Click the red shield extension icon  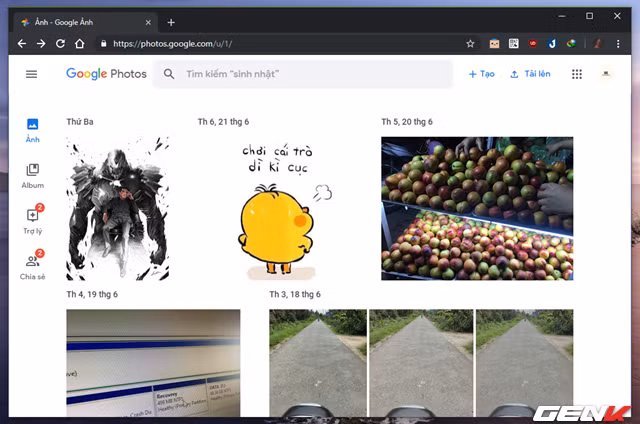533,44
